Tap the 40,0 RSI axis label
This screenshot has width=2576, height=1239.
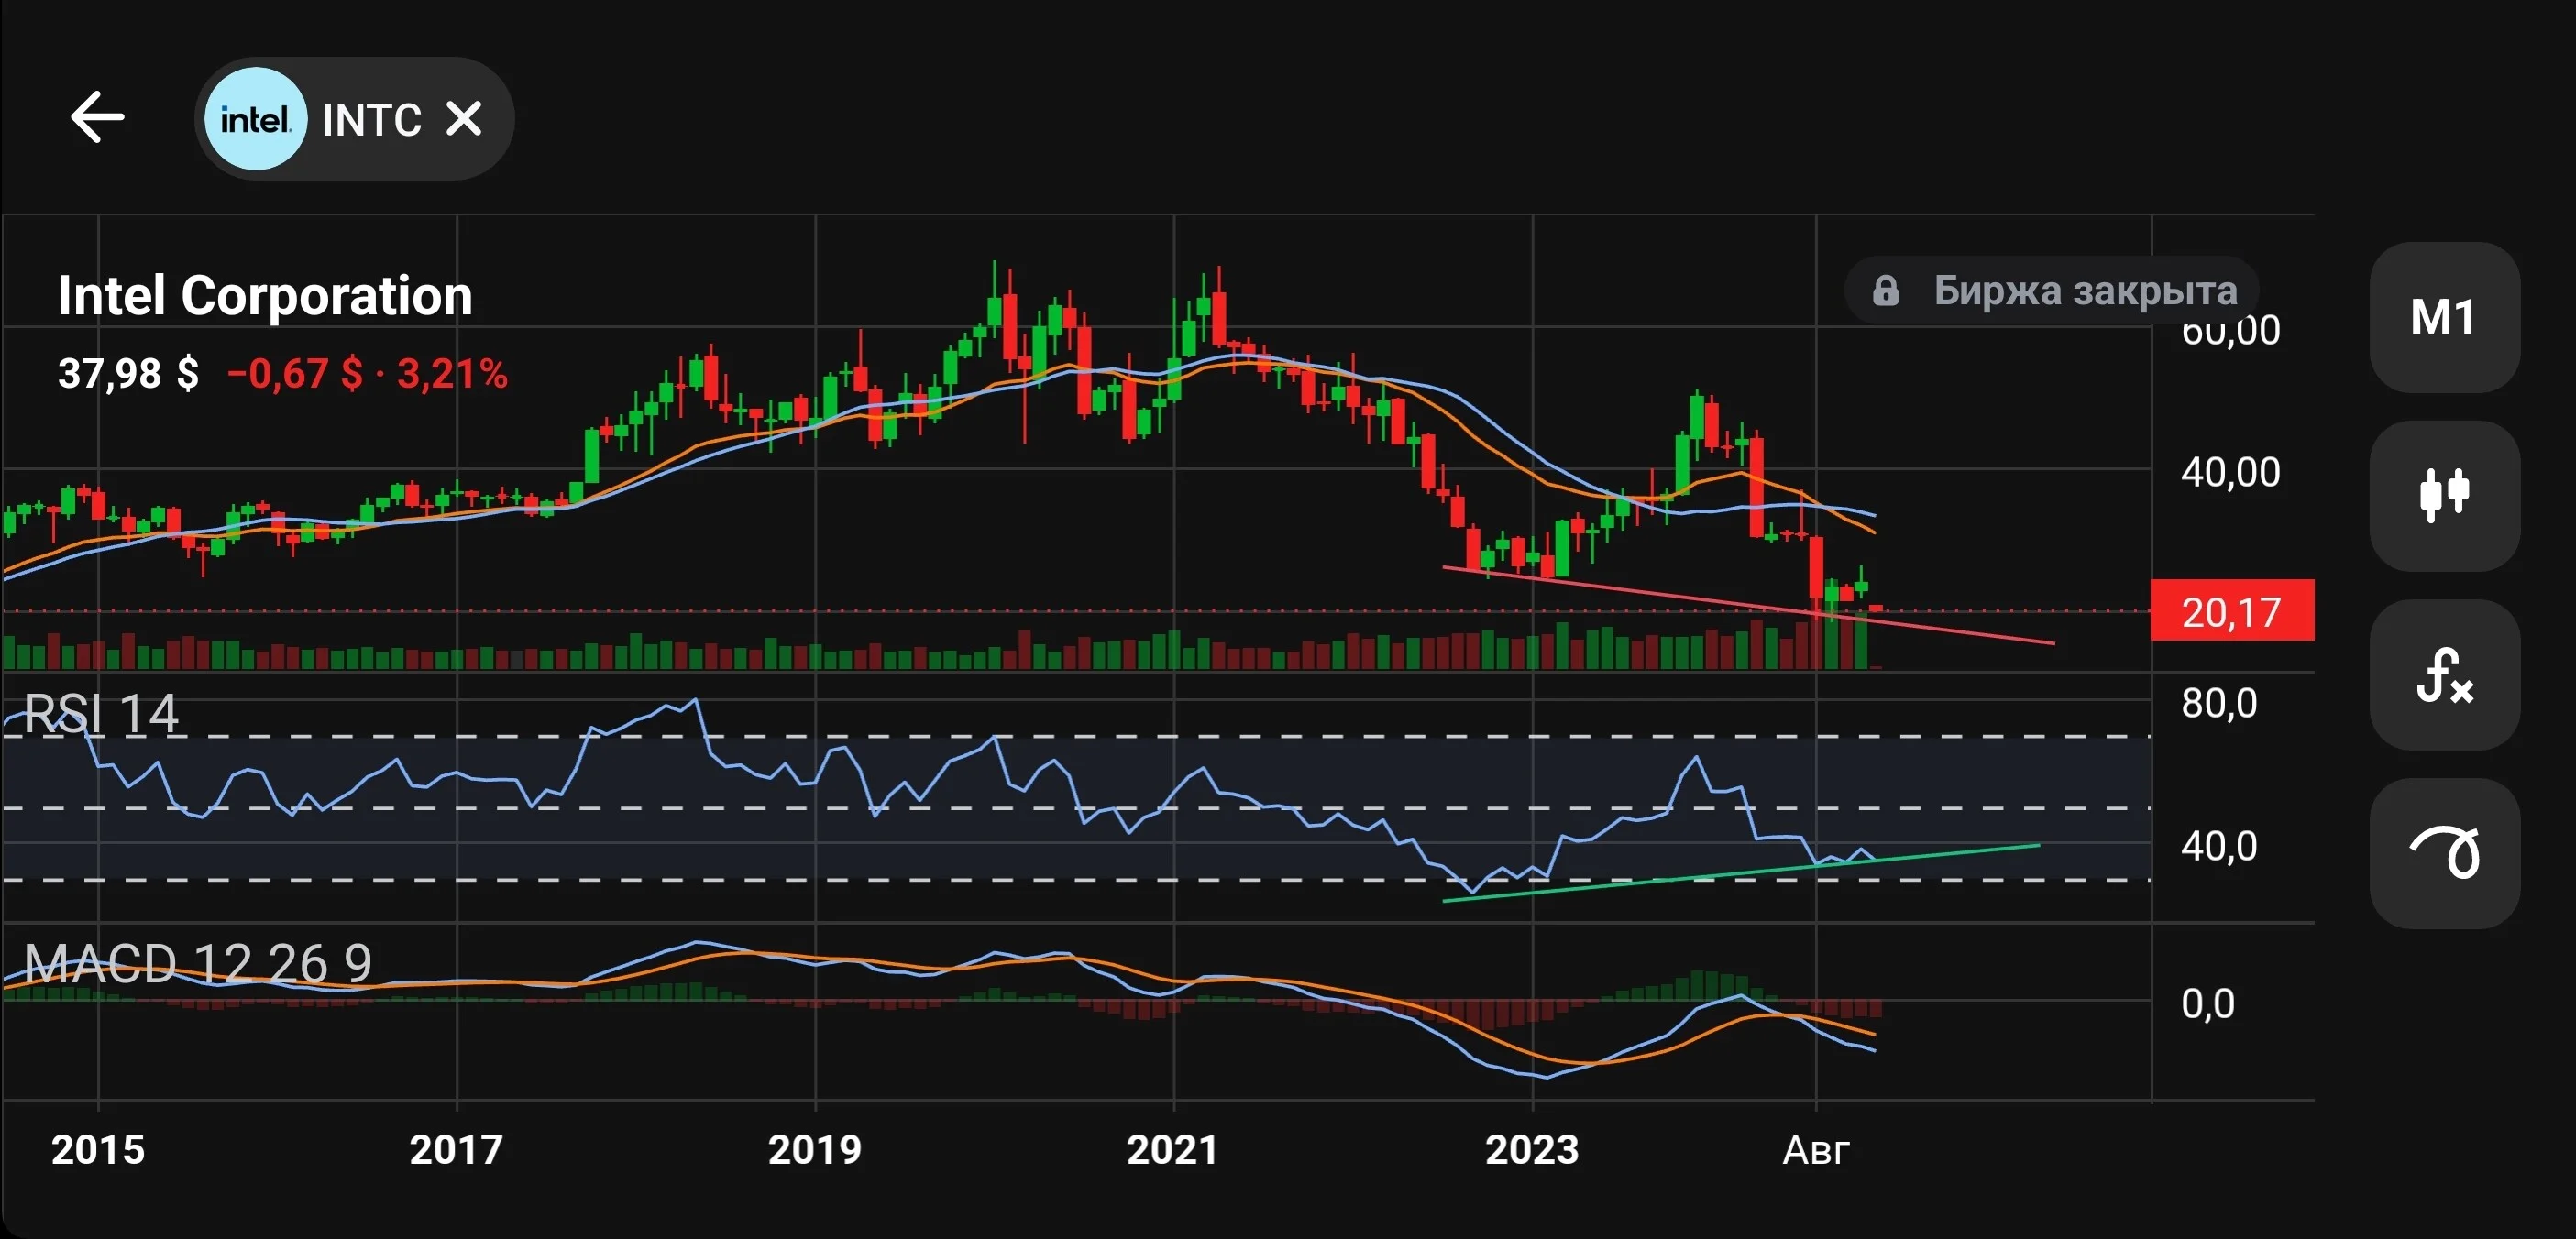point(2219,847)
